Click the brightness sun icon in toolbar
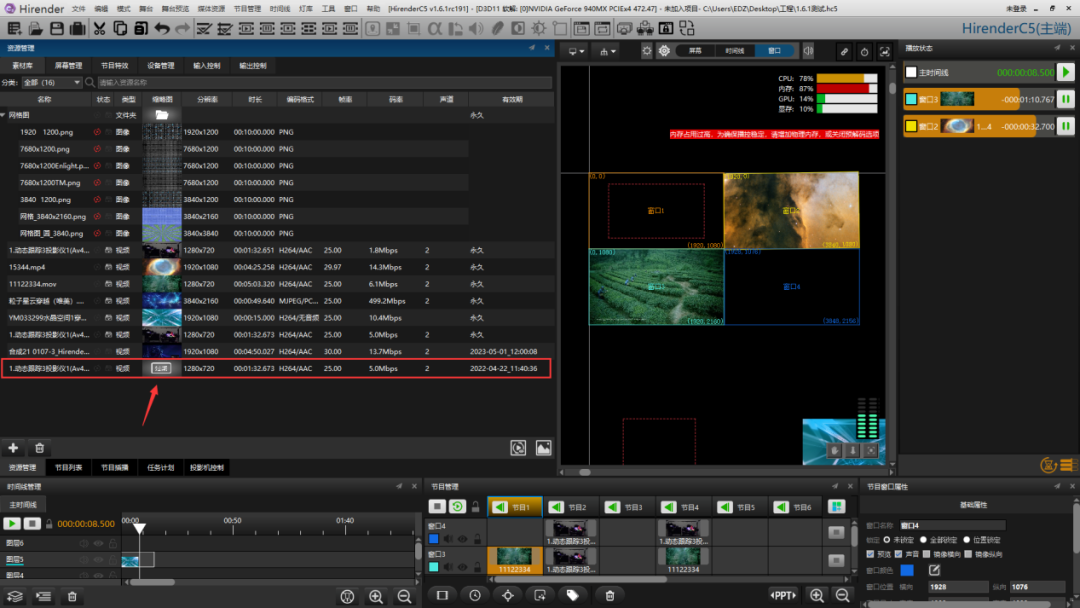1080x608 pixels. [x=539, y=29]
